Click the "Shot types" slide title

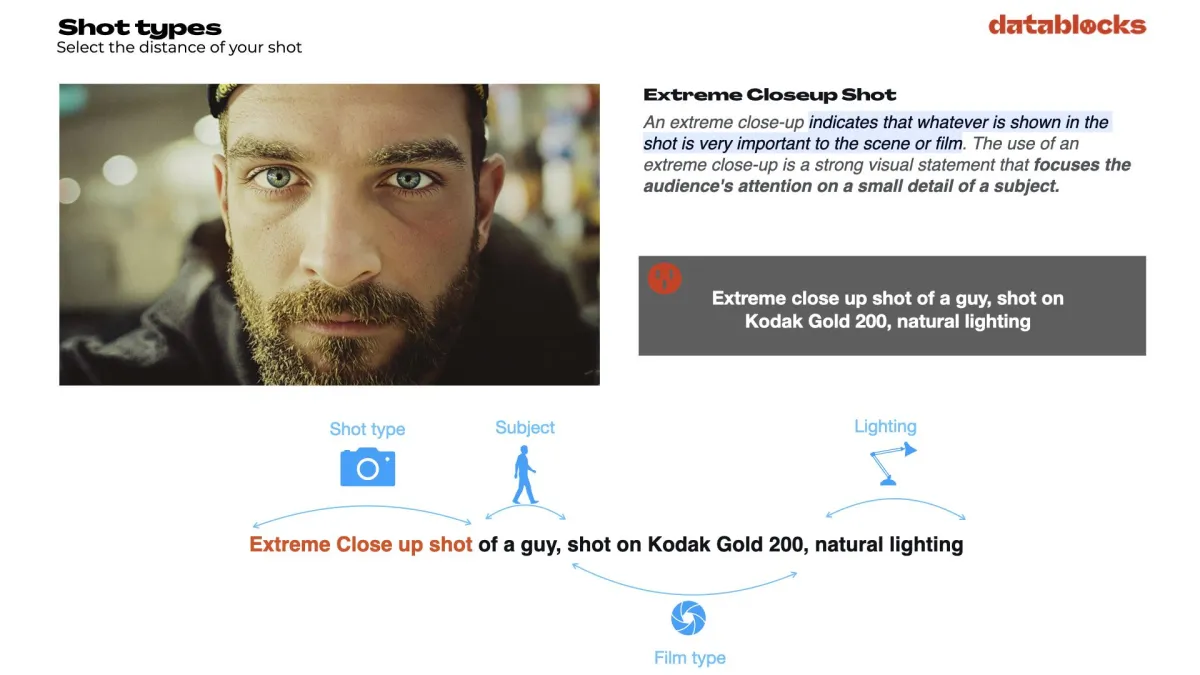click(x=140, y=27)
